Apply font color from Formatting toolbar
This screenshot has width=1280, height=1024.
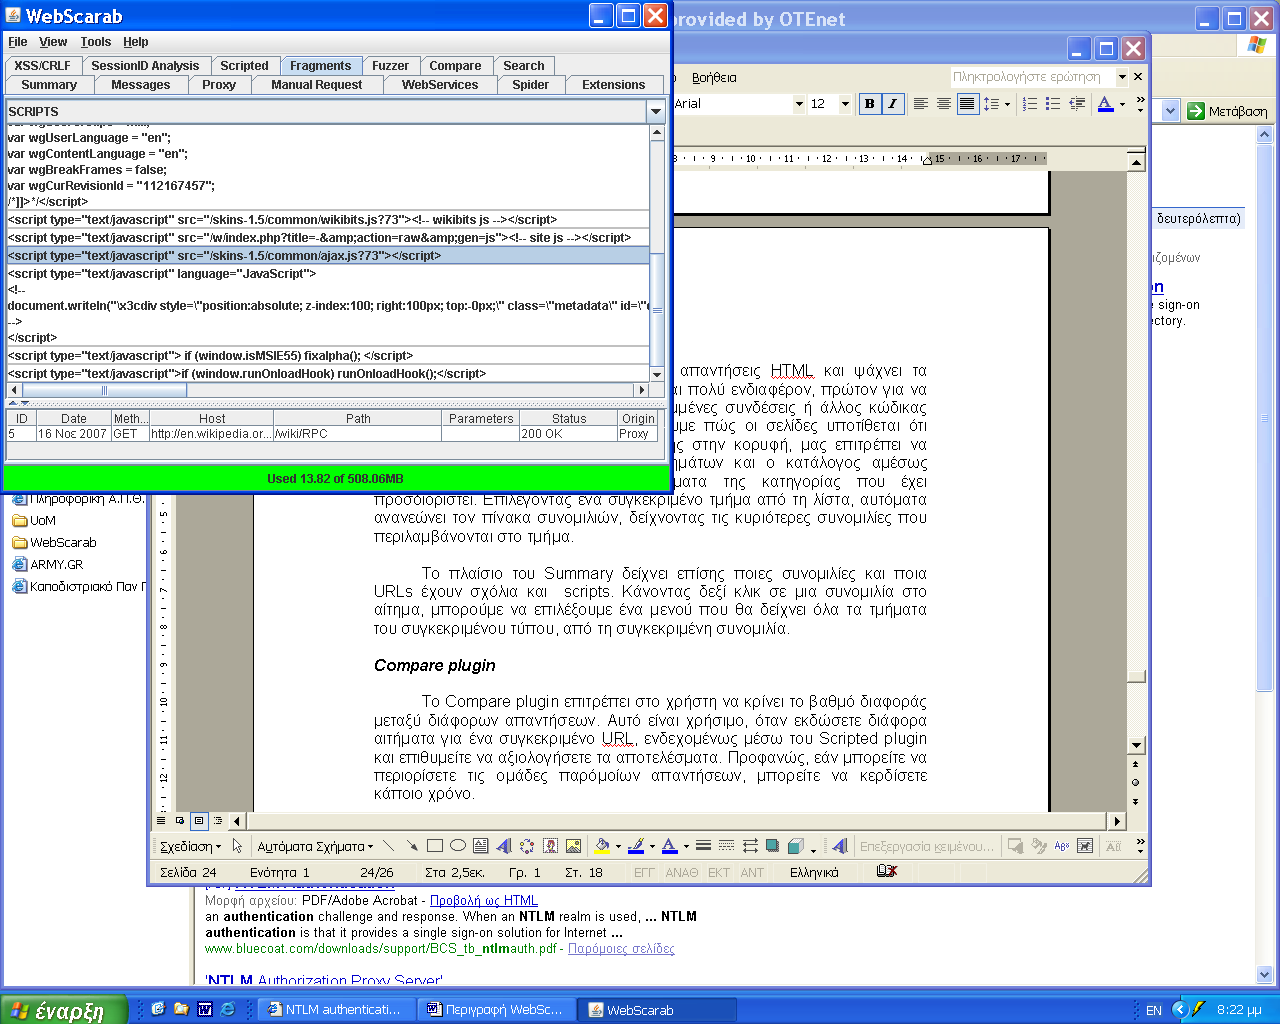coord(1105,104)
